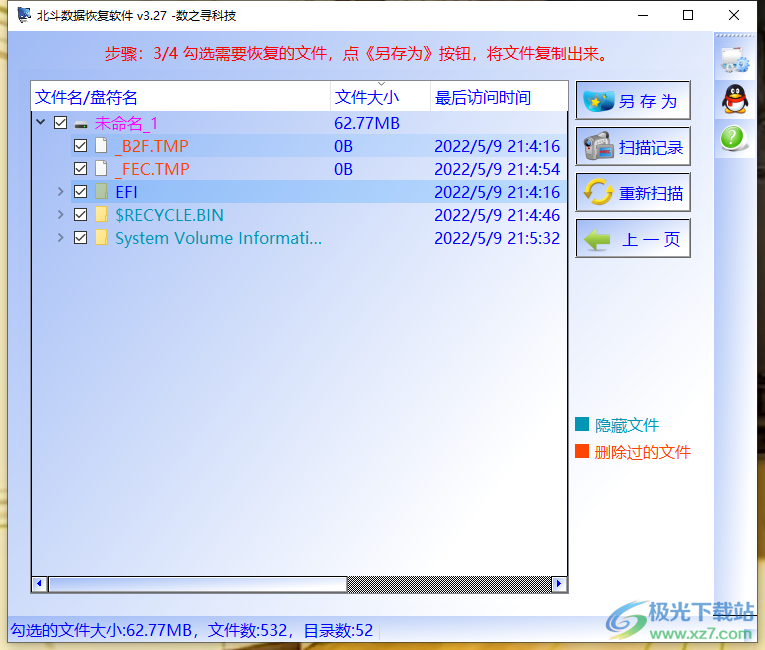Click the 另存为 (Save As) button
This screenshot has height=650, width=765.
coord(633,100)
